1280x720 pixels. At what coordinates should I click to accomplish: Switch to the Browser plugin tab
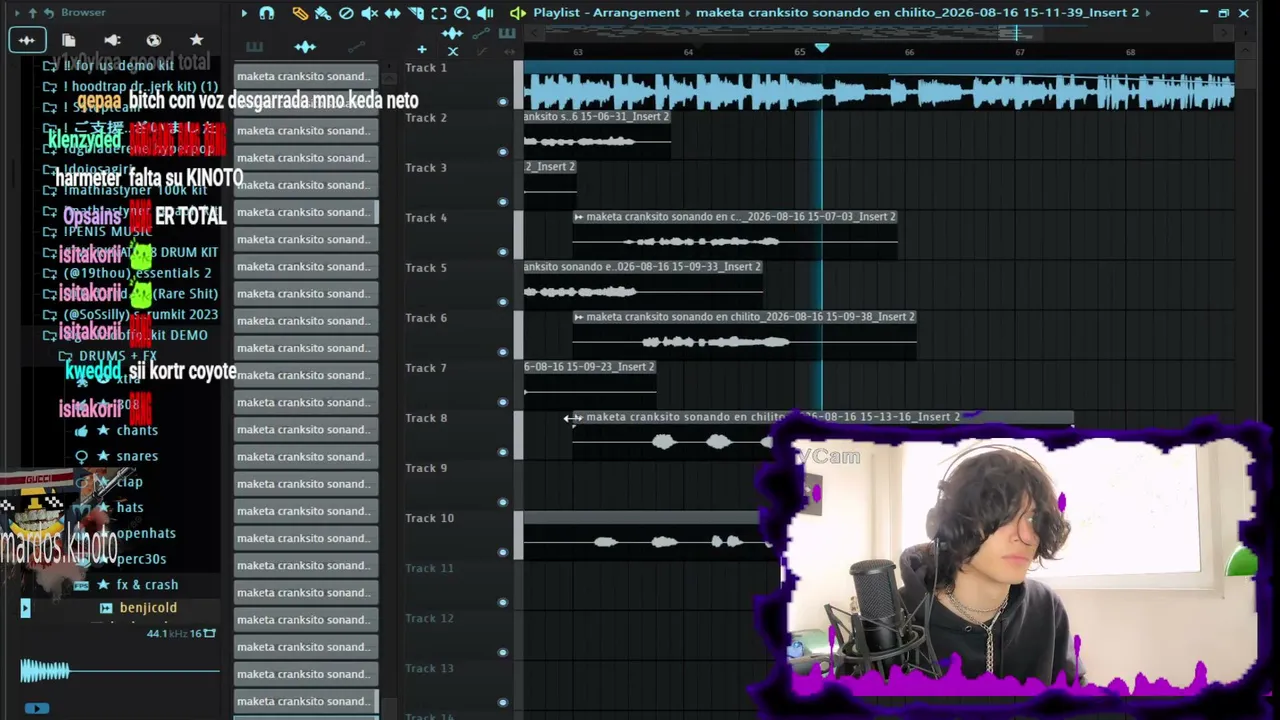click(x=112, y=40)
